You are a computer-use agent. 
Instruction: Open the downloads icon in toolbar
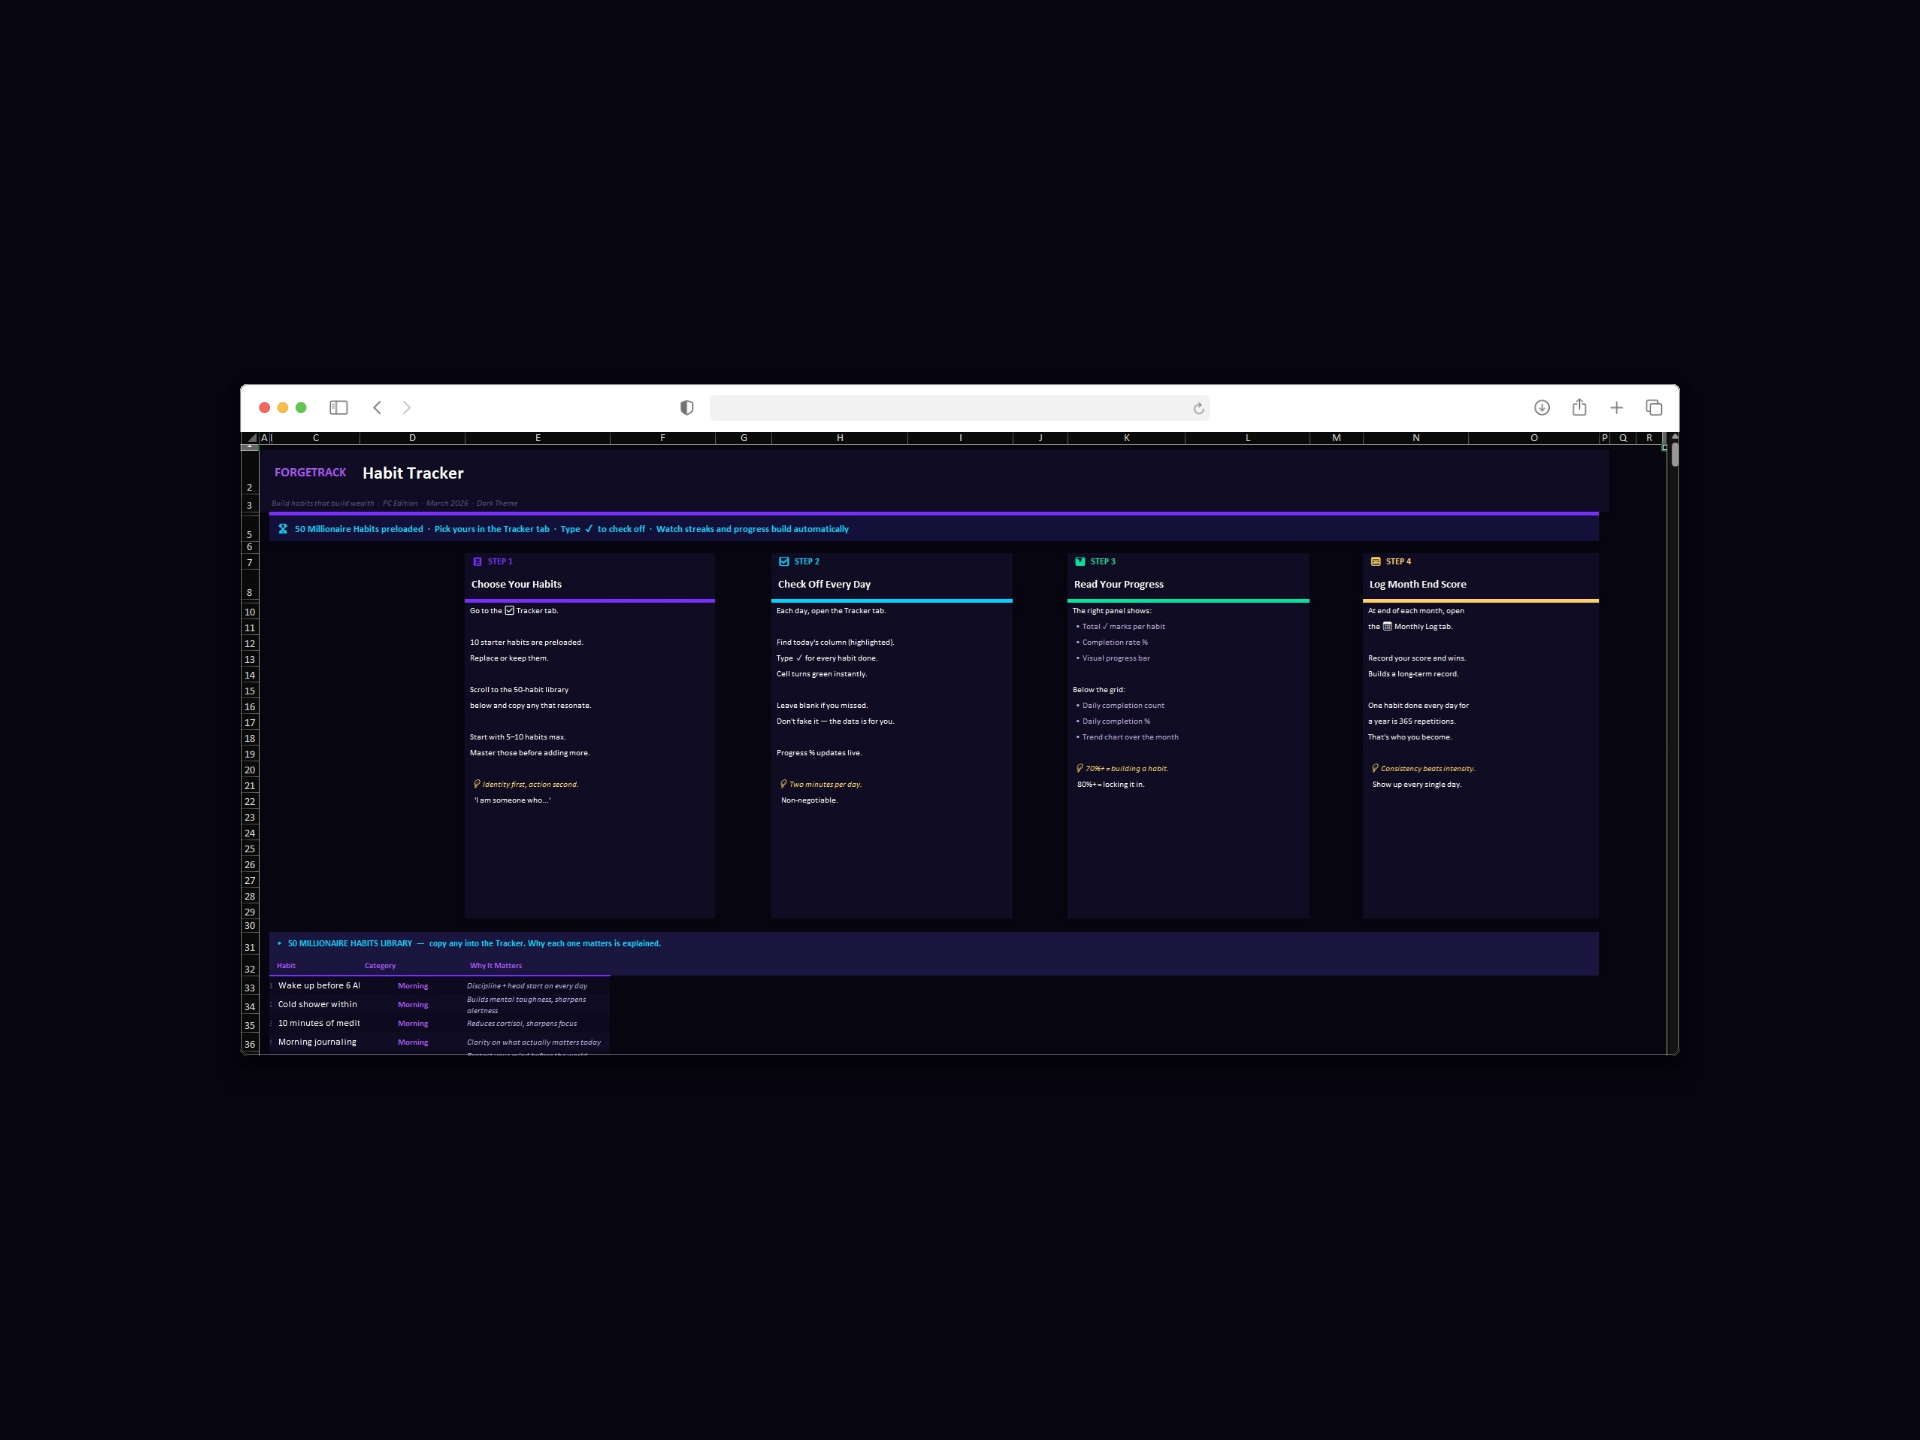point(1542,408)
